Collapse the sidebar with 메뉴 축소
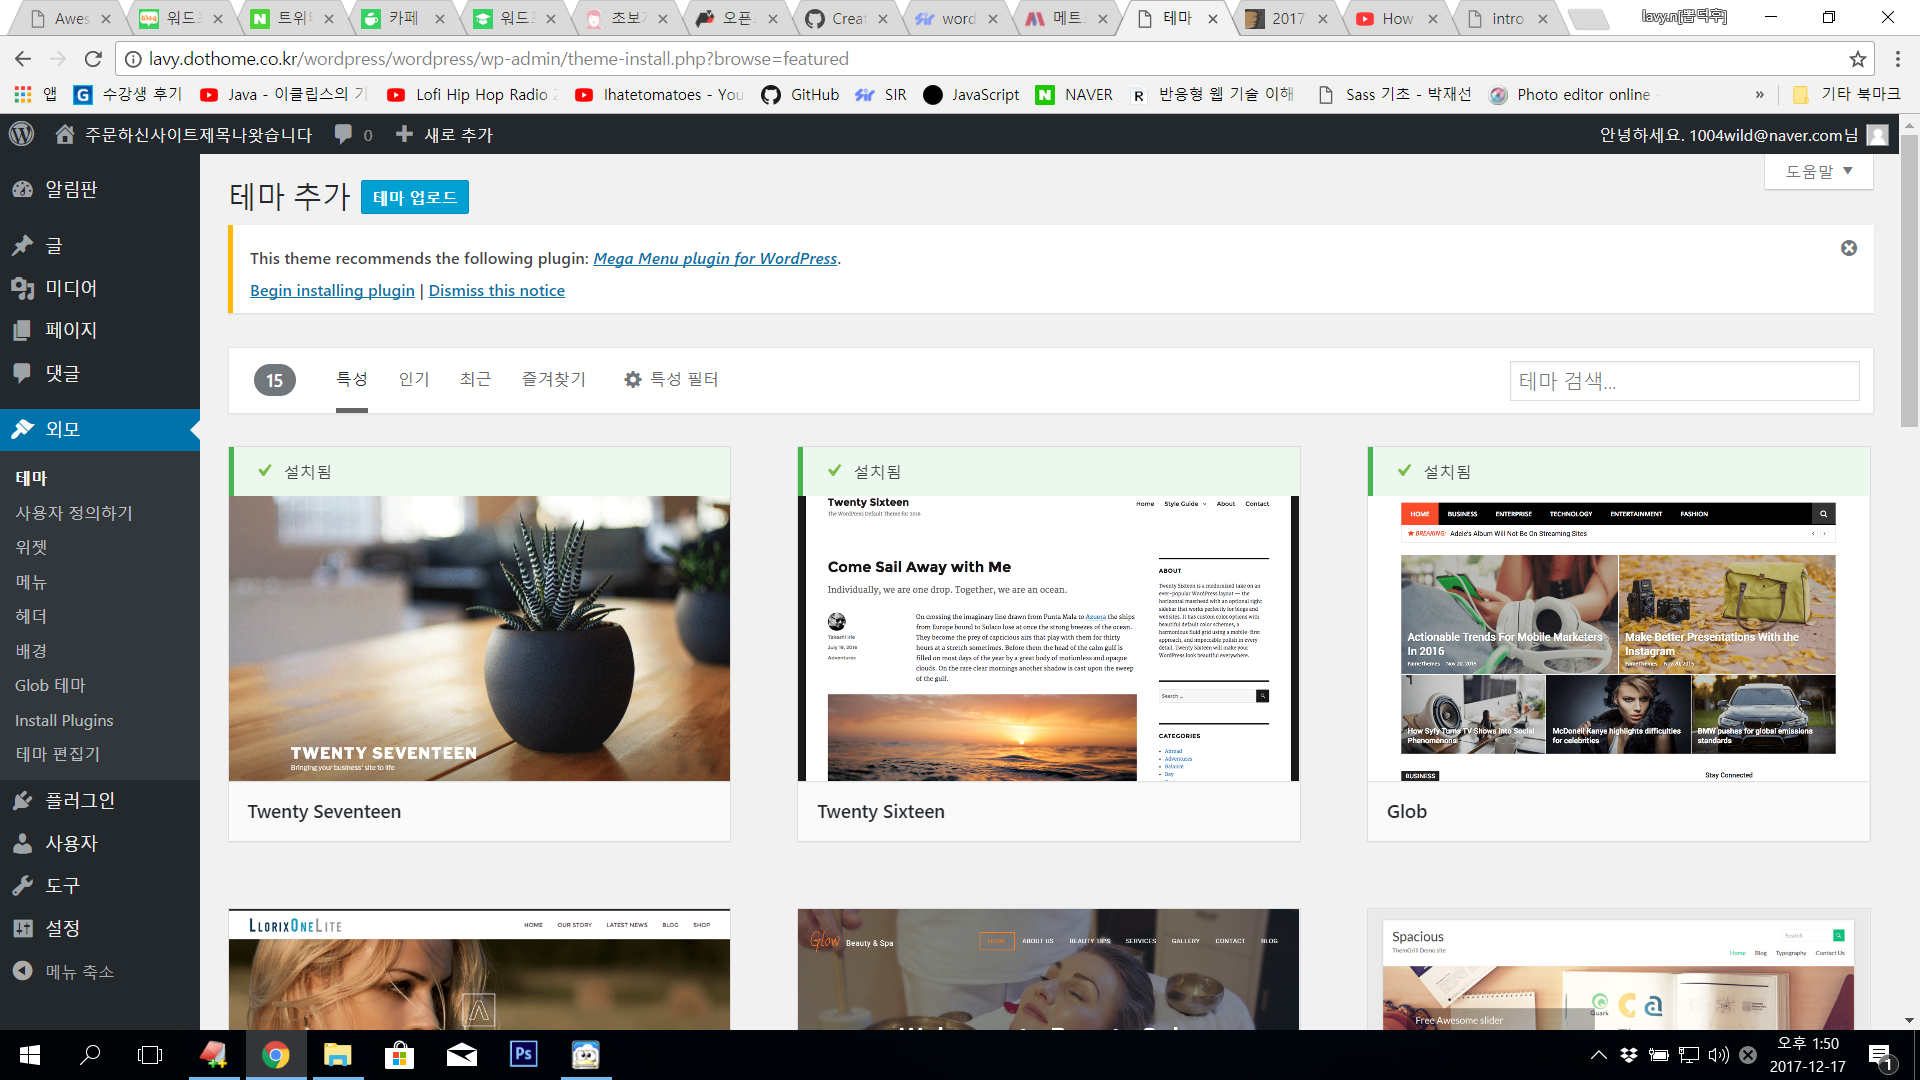Screen dimensions: 1920x1080 (78, 971)
